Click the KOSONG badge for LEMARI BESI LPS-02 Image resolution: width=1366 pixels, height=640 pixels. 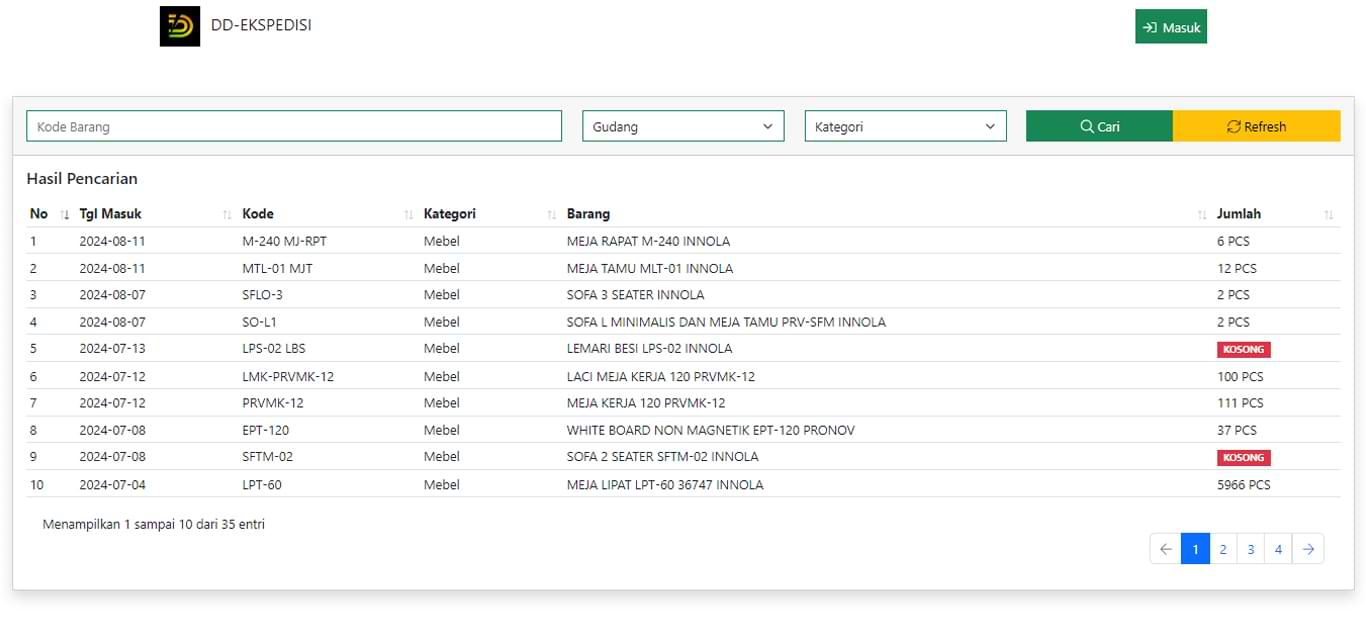coord(1243,349)
